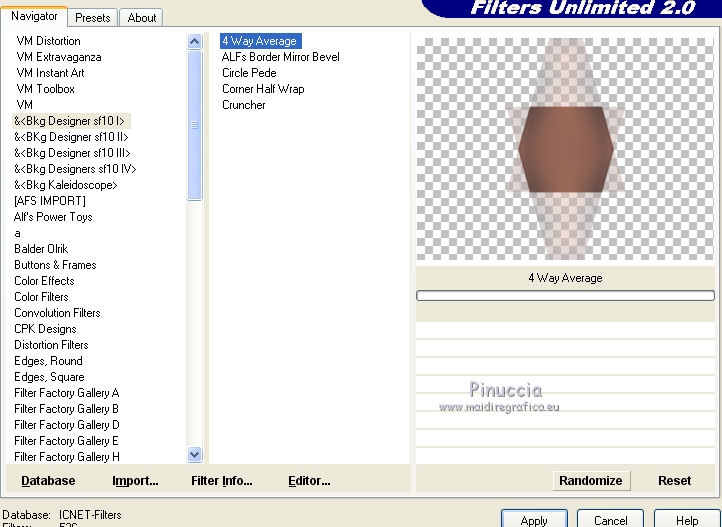The image size is (722, 527).
Task: Select &<Bkg Designer sf10 I> category
Action: pos(70,121)
